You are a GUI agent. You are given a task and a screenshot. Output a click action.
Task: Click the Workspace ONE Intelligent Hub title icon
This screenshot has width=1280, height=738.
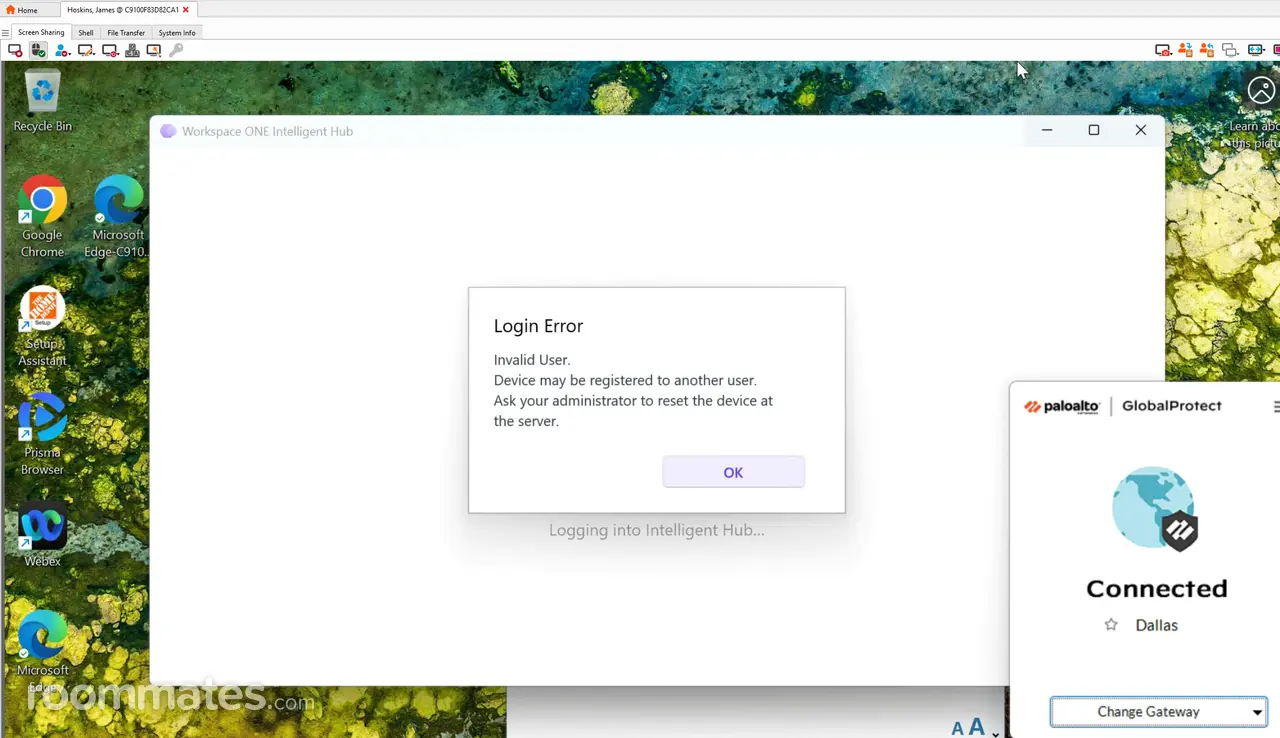[168, 131]
